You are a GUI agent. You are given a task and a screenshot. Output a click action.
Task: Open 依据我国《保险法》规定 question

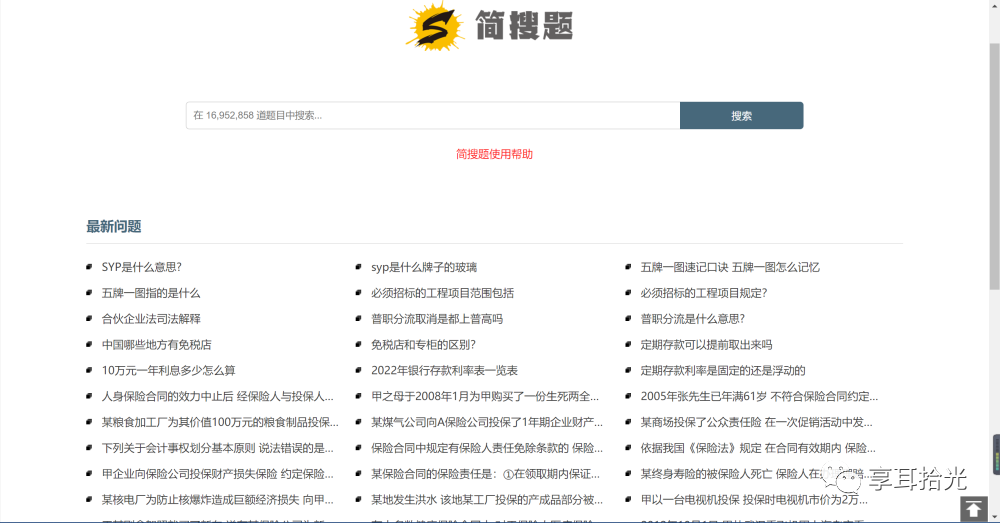758,448
